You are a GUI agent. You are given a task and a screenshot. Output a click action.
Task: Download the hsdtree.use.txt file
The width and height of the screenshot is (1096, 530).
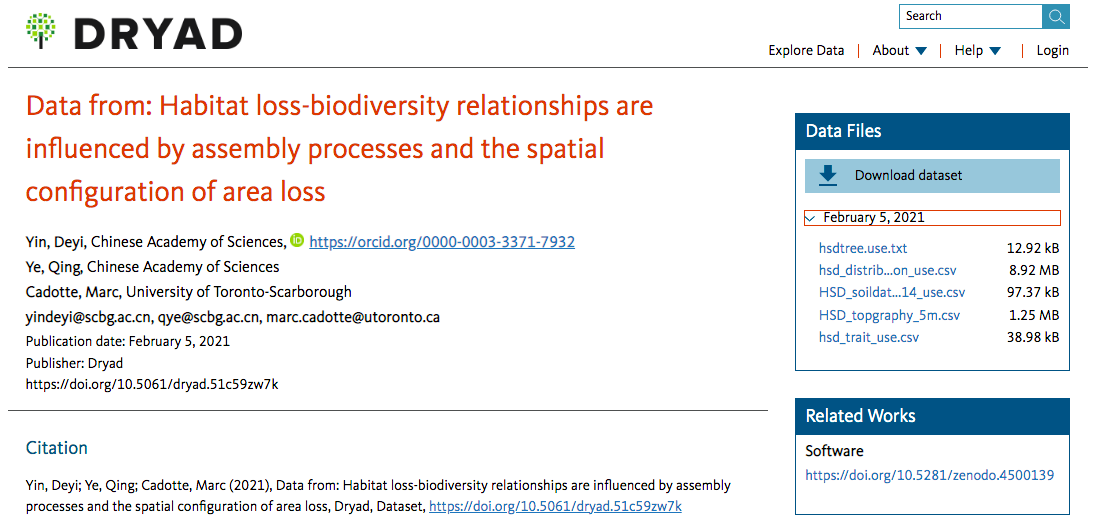tap(863, 248)
